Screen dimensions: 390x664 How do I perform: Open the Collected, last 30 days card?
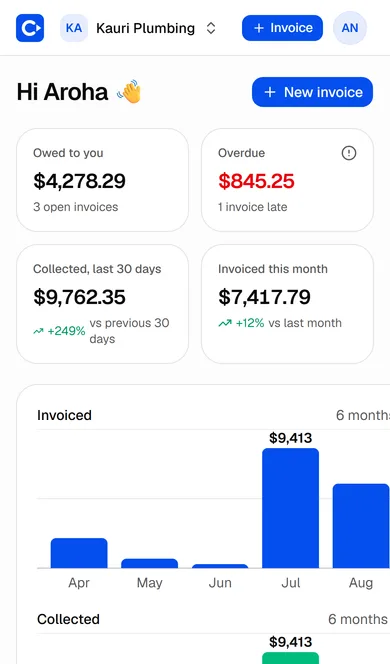point(102,304)
